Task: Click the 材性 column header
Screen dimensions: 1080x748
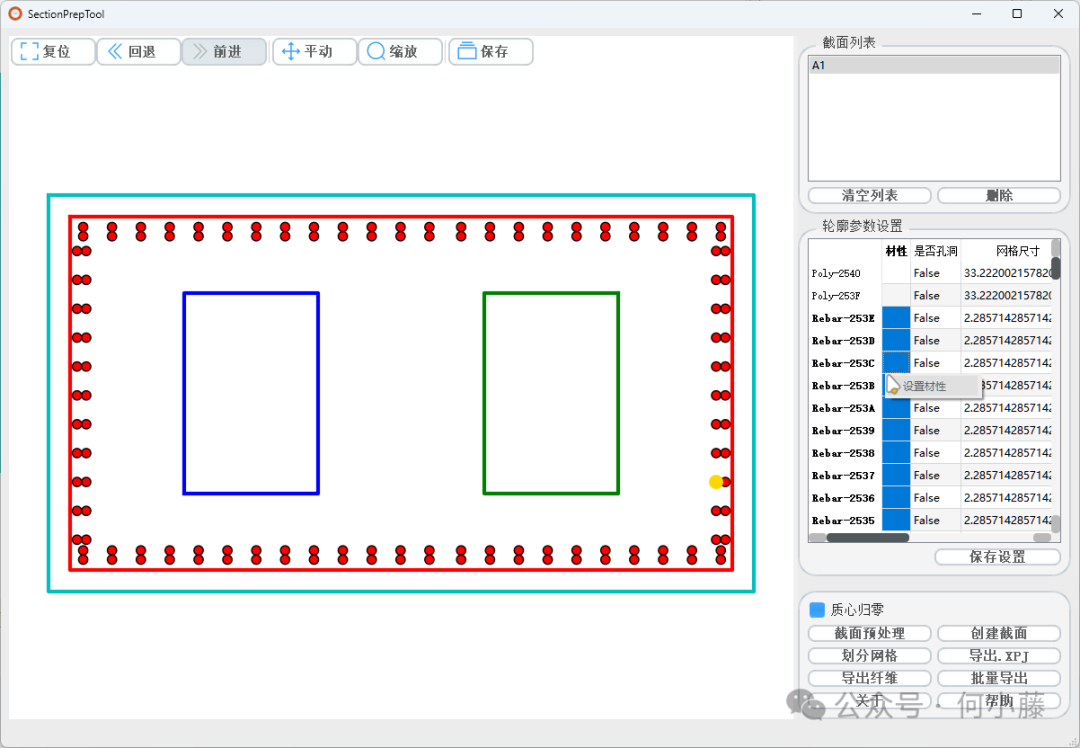Action: click(x=896, y=251)
